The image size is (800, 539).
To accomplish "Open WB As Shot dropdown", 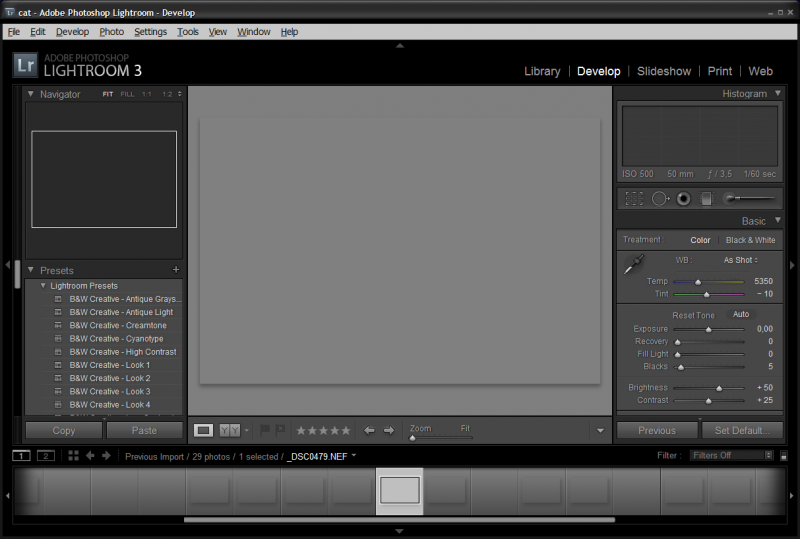I will point(740,260).
